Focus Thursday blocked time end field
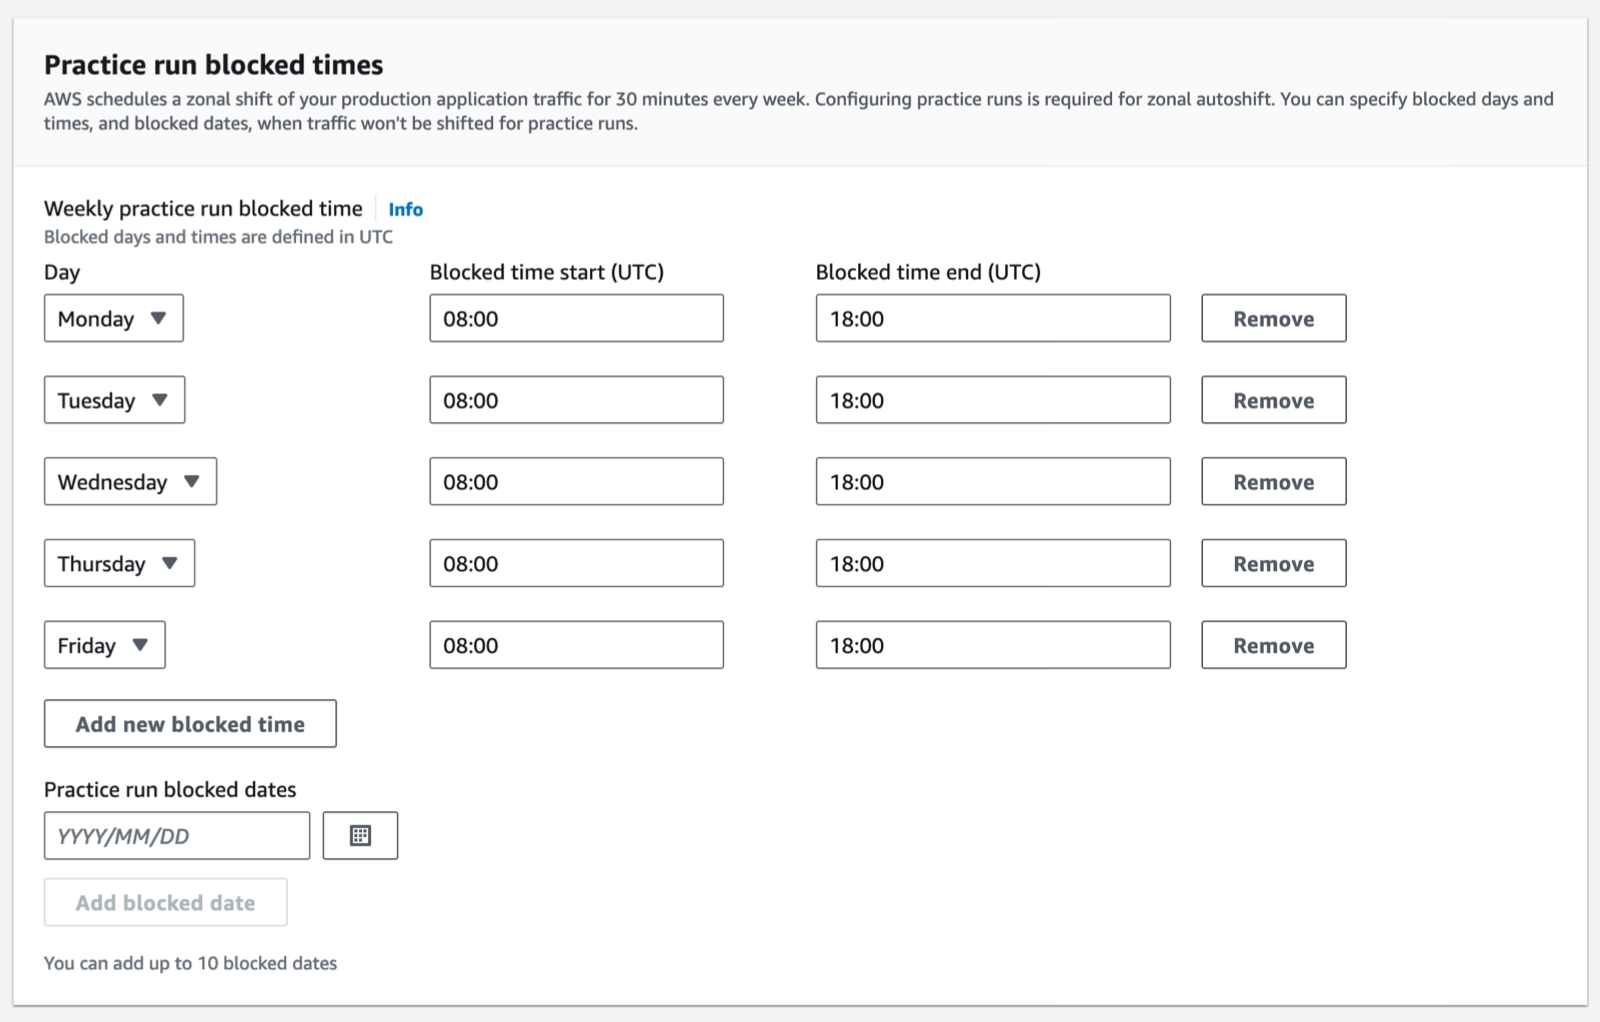Viewport: 1600px width, 1022px height. [x=993, y=563]
